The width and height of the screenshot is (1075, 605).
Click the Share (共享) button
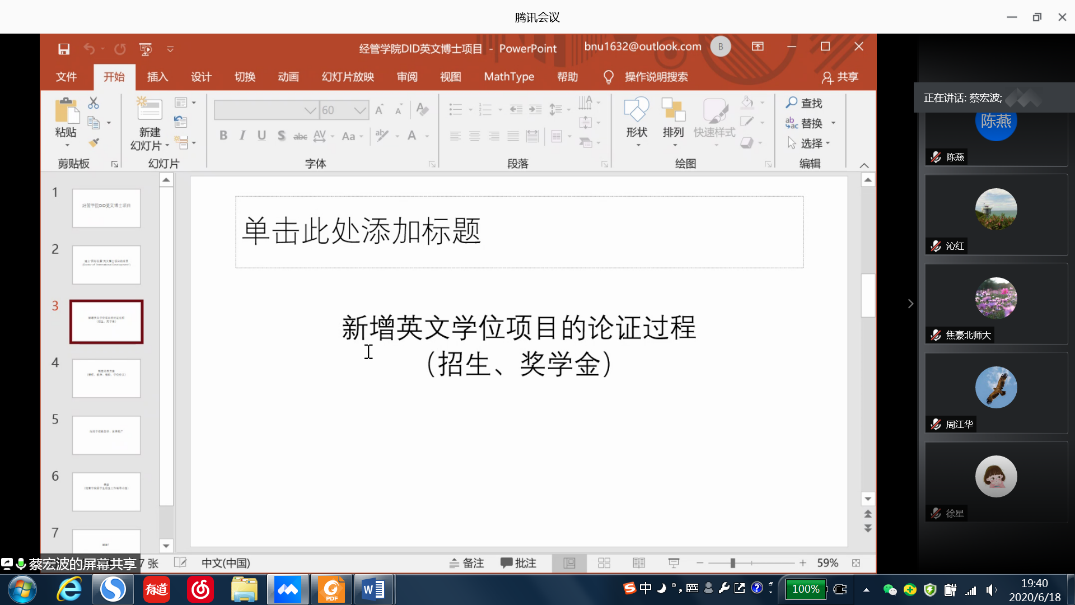click(x=840, y=77)
